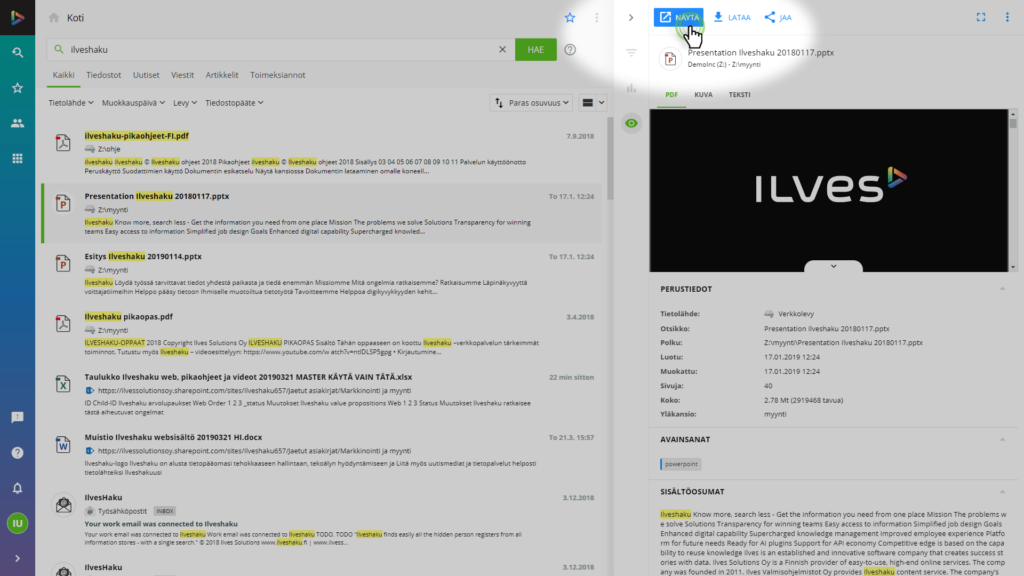Click into the ilveshaku search field
1024x576 pixels.
click(x=281, y=50)
